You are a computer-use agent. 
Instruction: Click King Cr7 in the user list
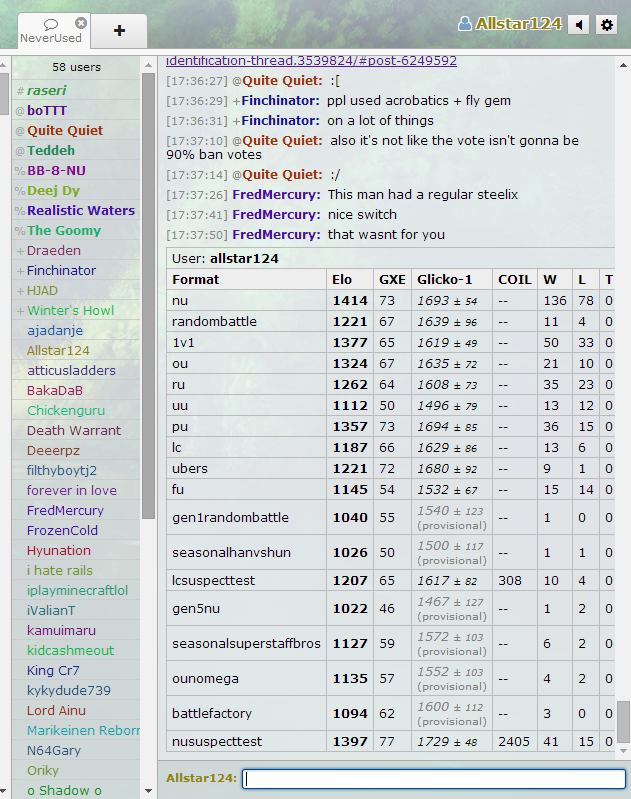tap(76, 670)
